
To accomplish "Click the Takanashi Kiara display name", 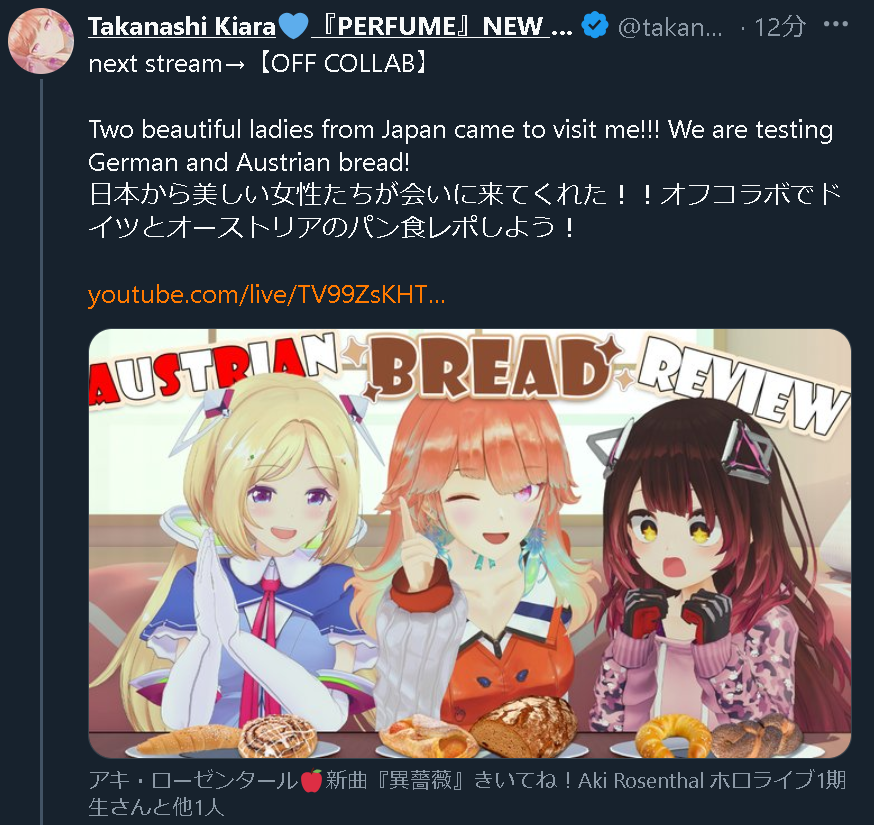I will (182, 27).
